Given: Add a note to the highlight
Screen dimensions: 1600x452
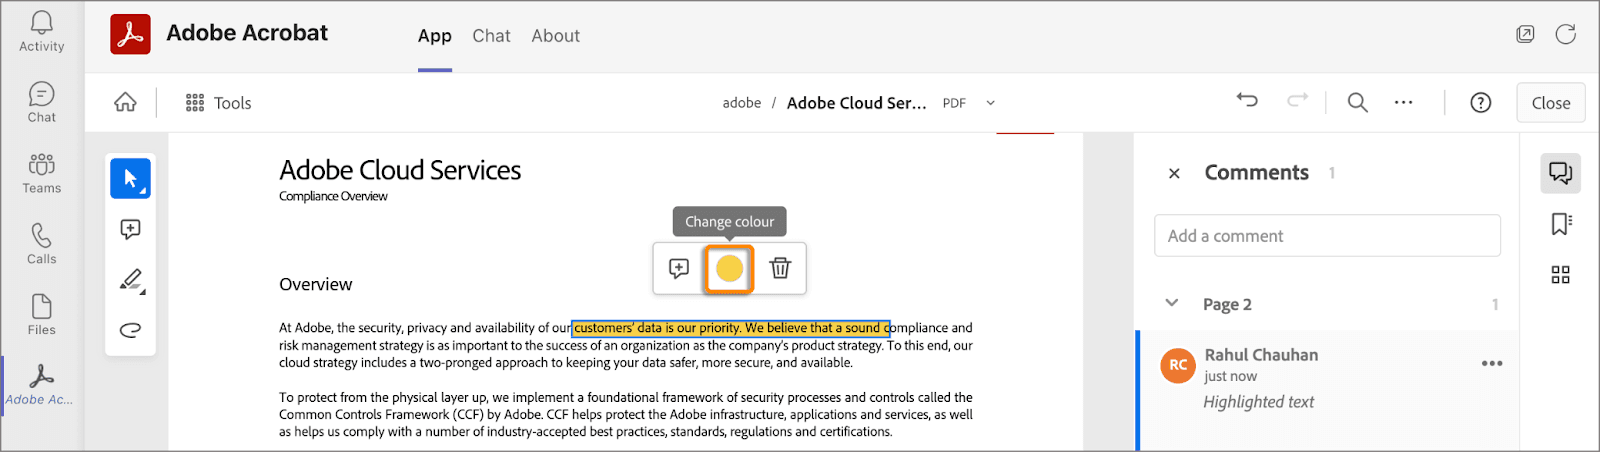Looking at the screenshot, I should pyautogui.click(x=679, y=268).
